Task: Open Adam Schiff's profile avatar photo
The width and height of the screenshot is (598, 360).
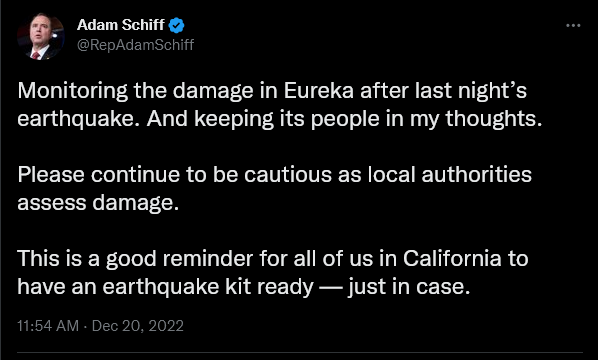Action: pos(40,37)
